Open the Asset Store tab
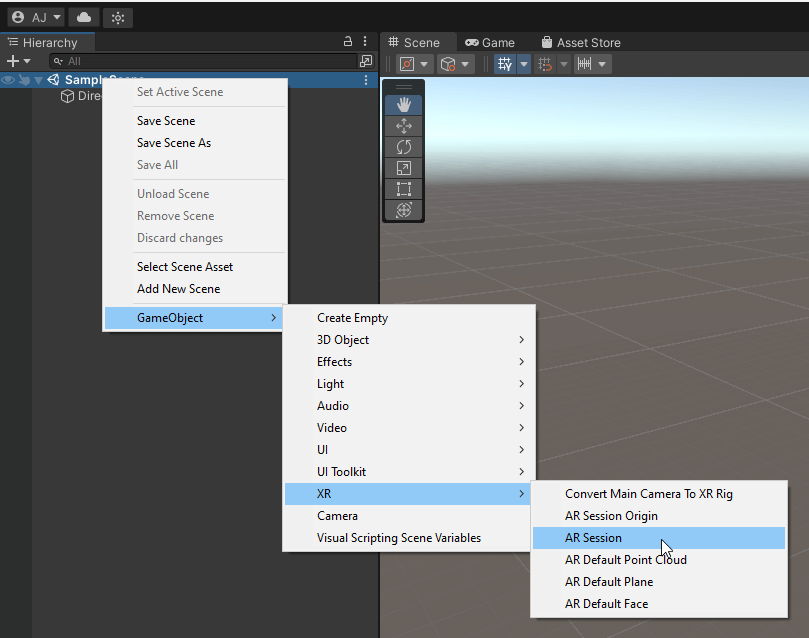Screen dimensions: 809x638 [x=580, y=42]
